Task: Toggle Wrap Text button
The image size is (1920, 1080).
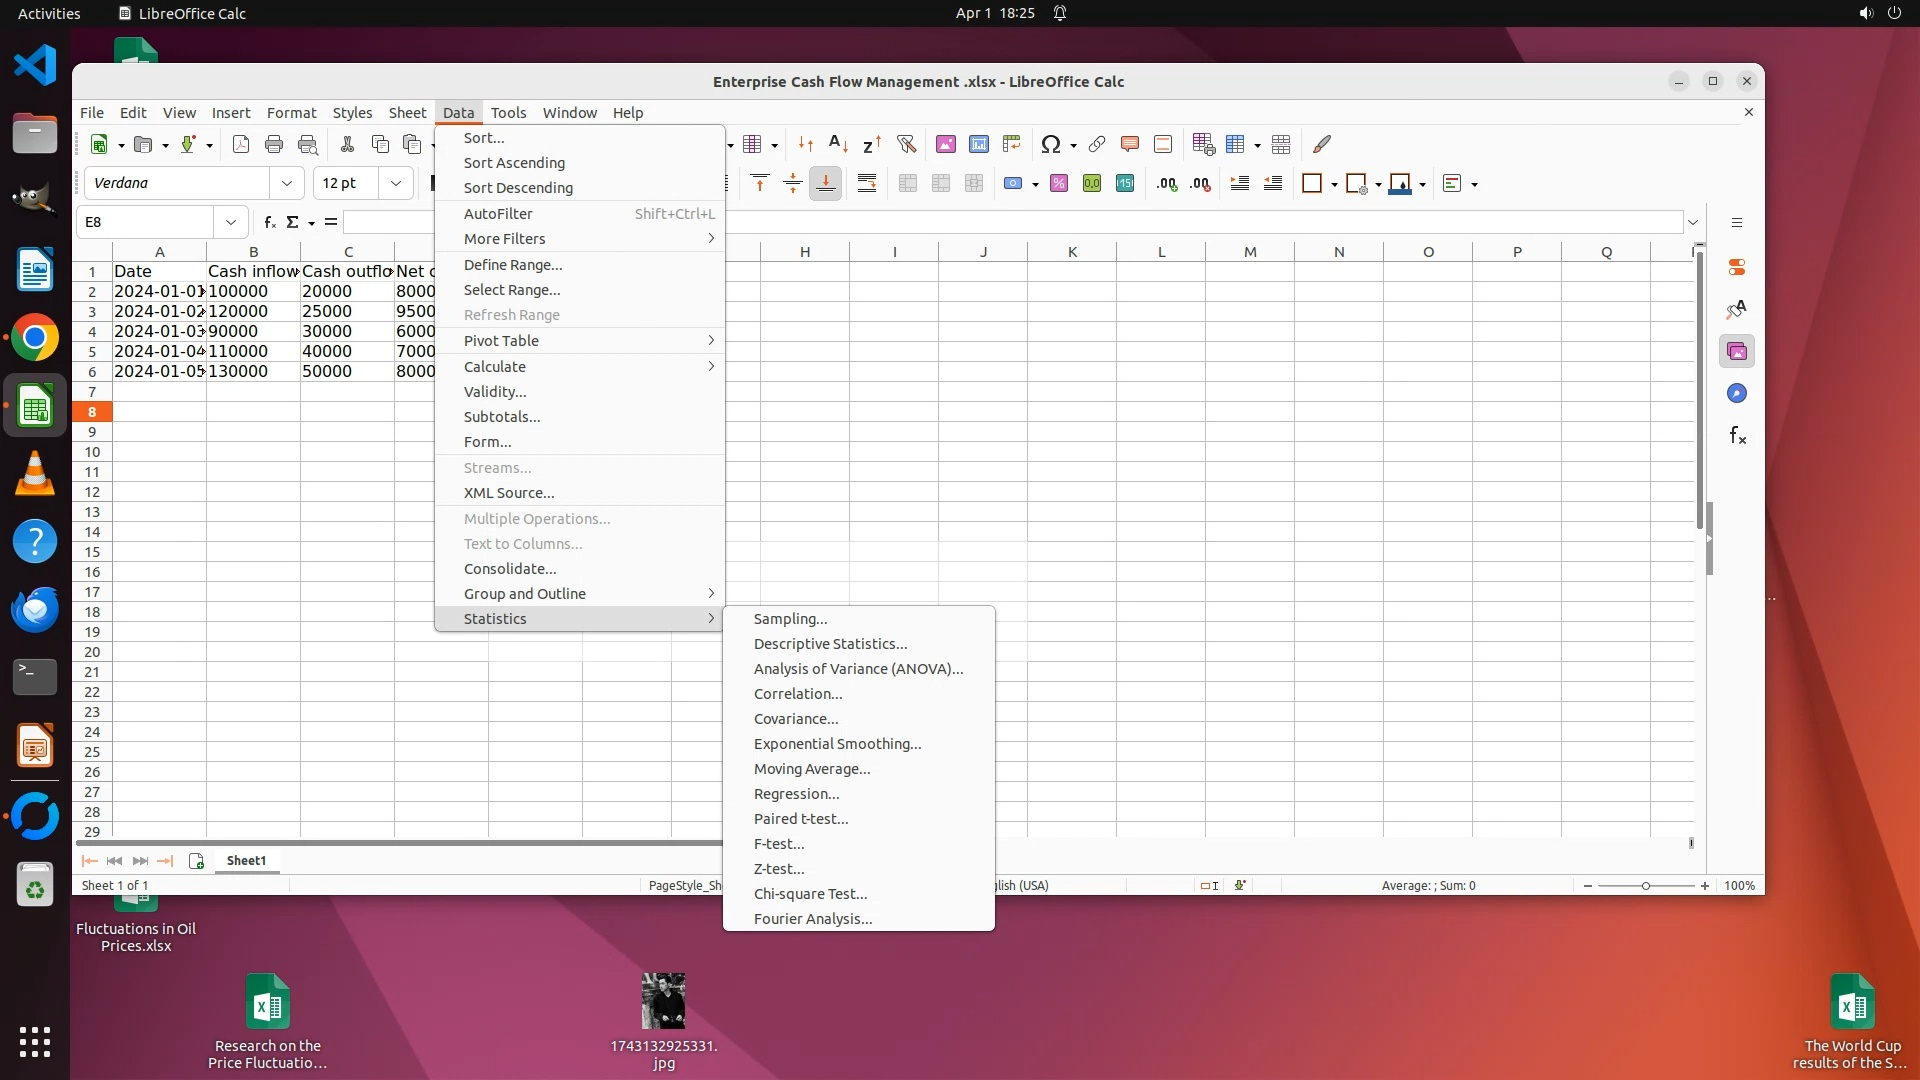Action: [867, 183]
